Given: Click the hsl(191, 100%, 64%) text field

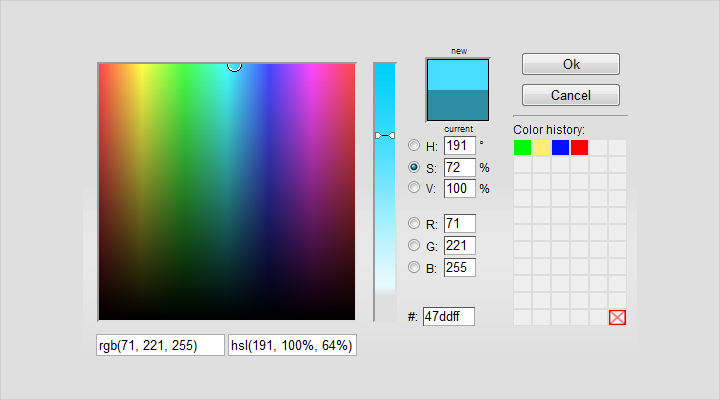Looking at the screenshot, I should coord(292,345).
